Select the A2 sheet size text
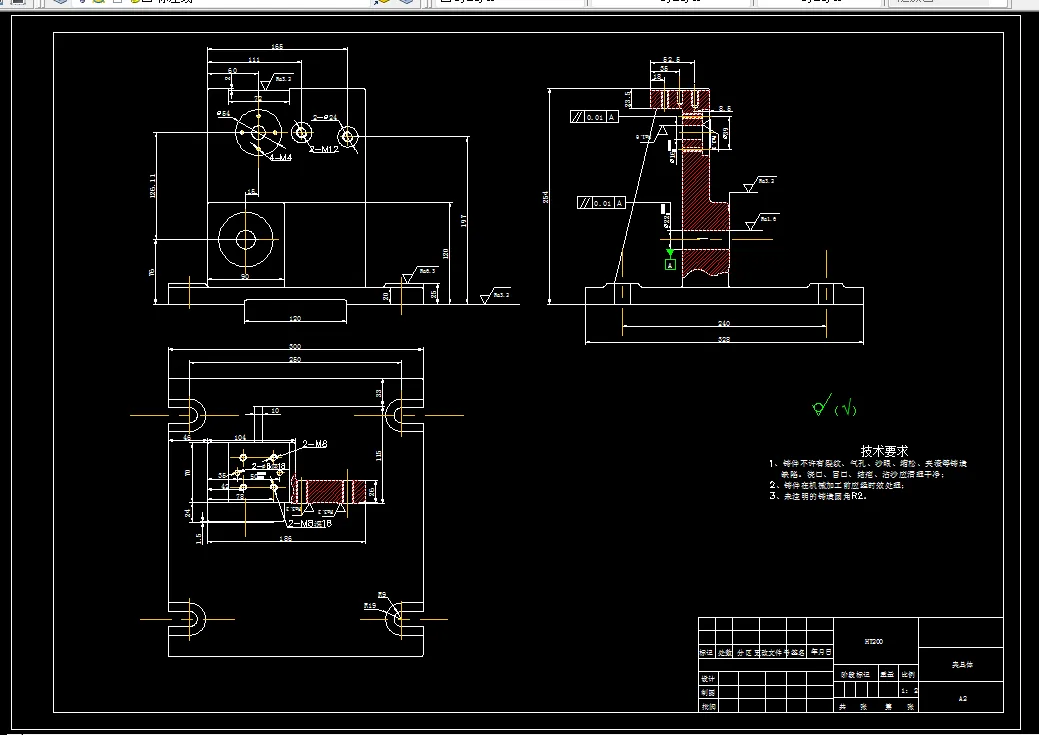1039x735 pixels. [x=963, y=699]
